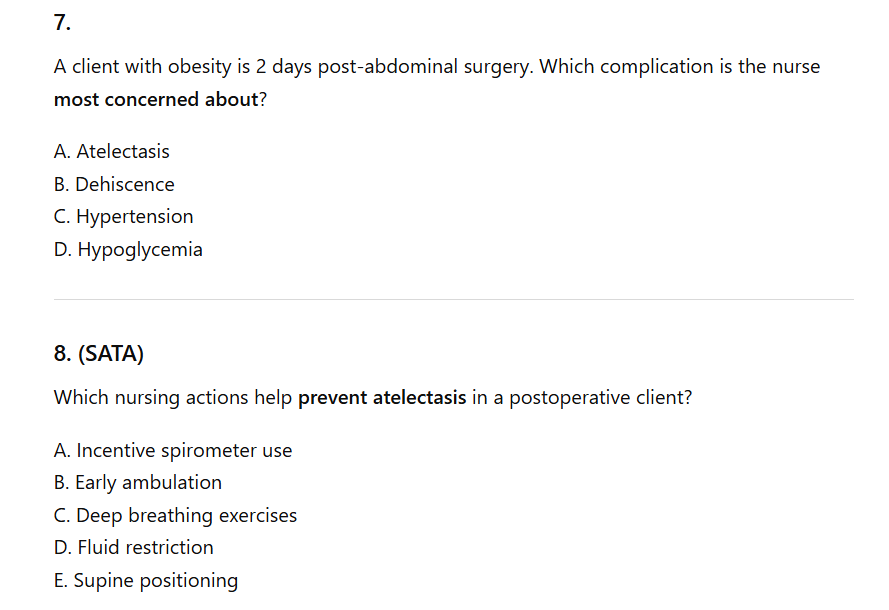889x610 pixels.
Task: Select B. Early ambulation option
Action: (x=138, y=483)
